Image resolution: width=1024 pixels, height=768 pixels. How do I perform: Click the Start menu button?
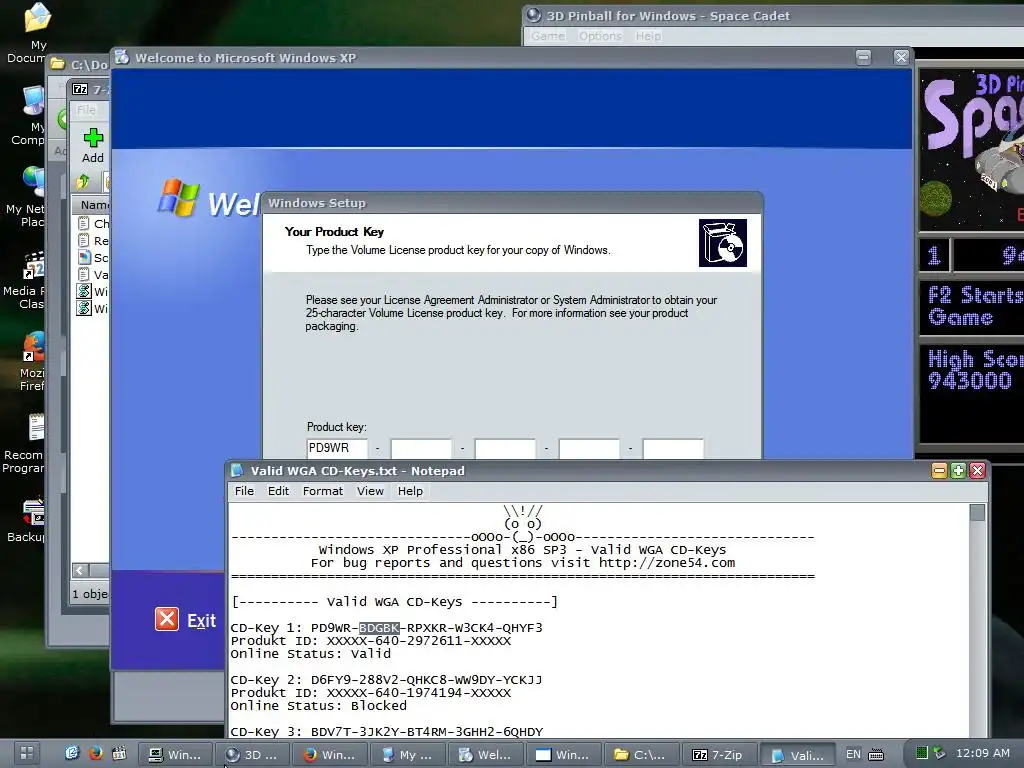click(26, 754)
